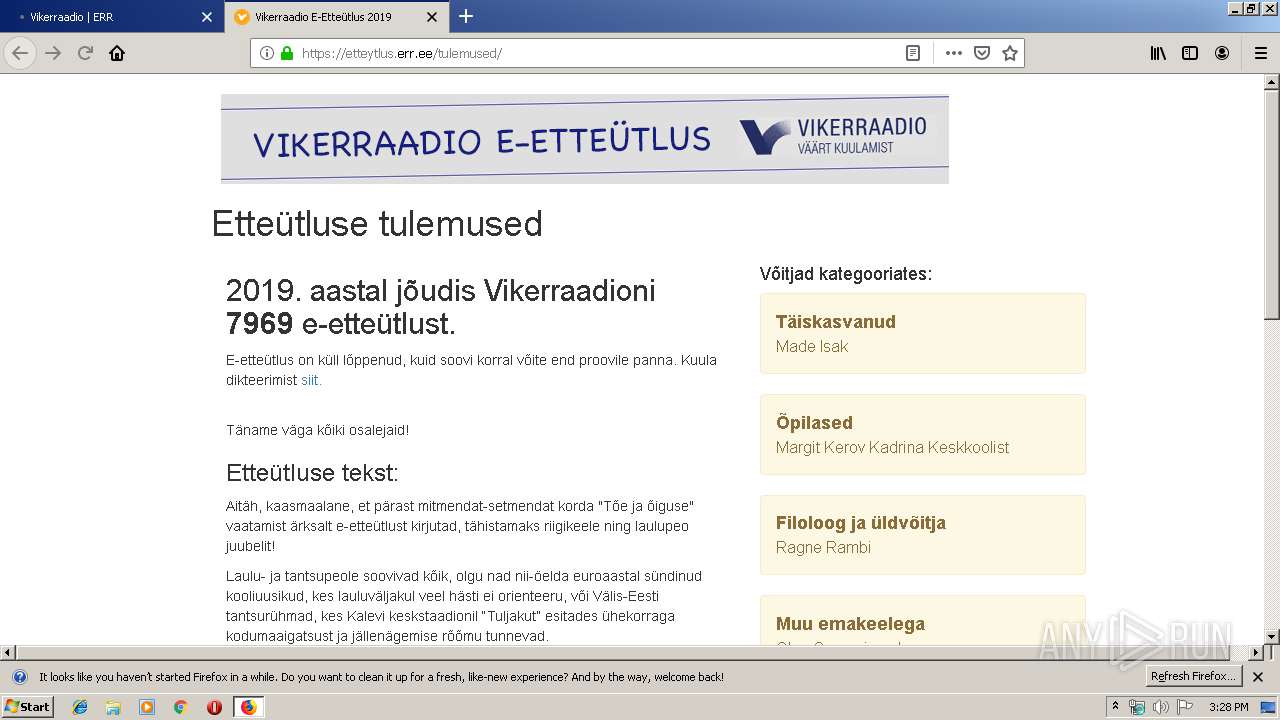Show hidden system tray icons
The image size is (1280, 720).
click(x=1115, y=707)
